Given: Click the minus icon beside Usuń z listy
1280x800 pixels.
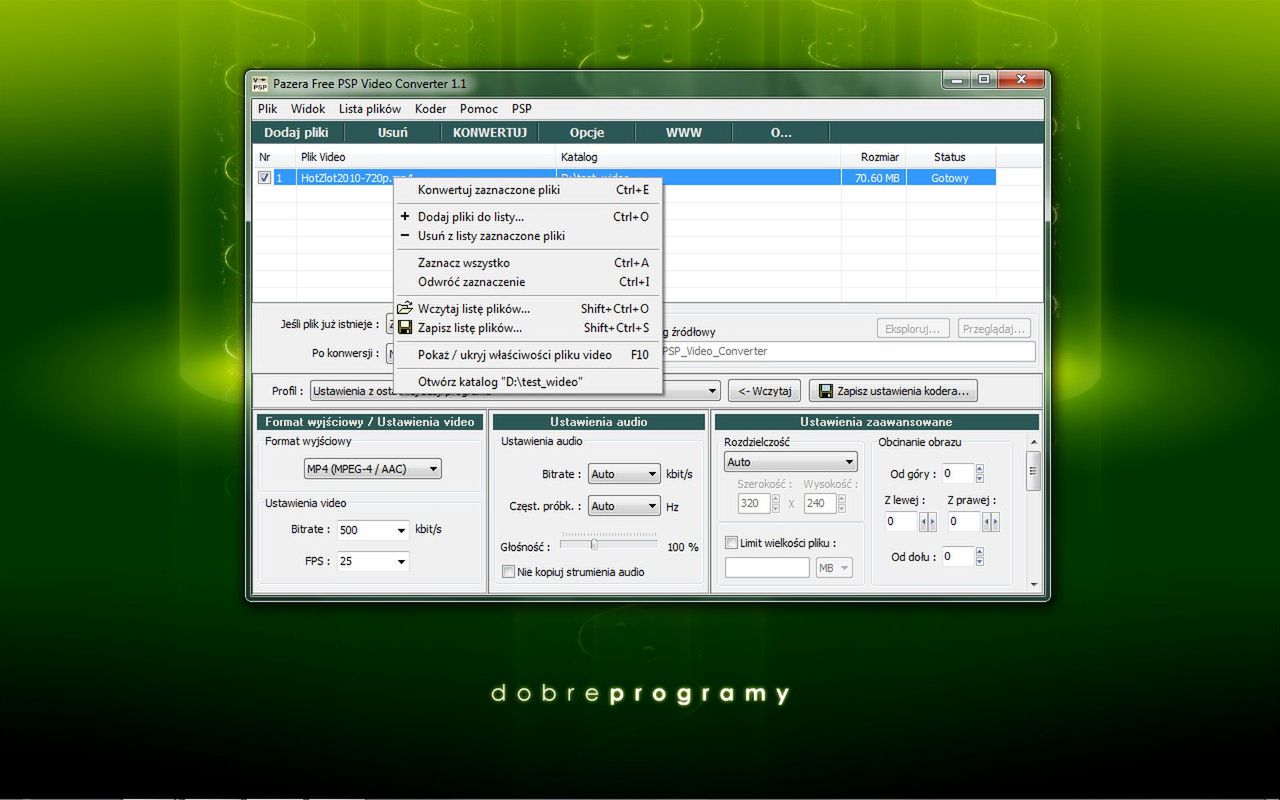Looking at the screenshot, I should point(405,236).
